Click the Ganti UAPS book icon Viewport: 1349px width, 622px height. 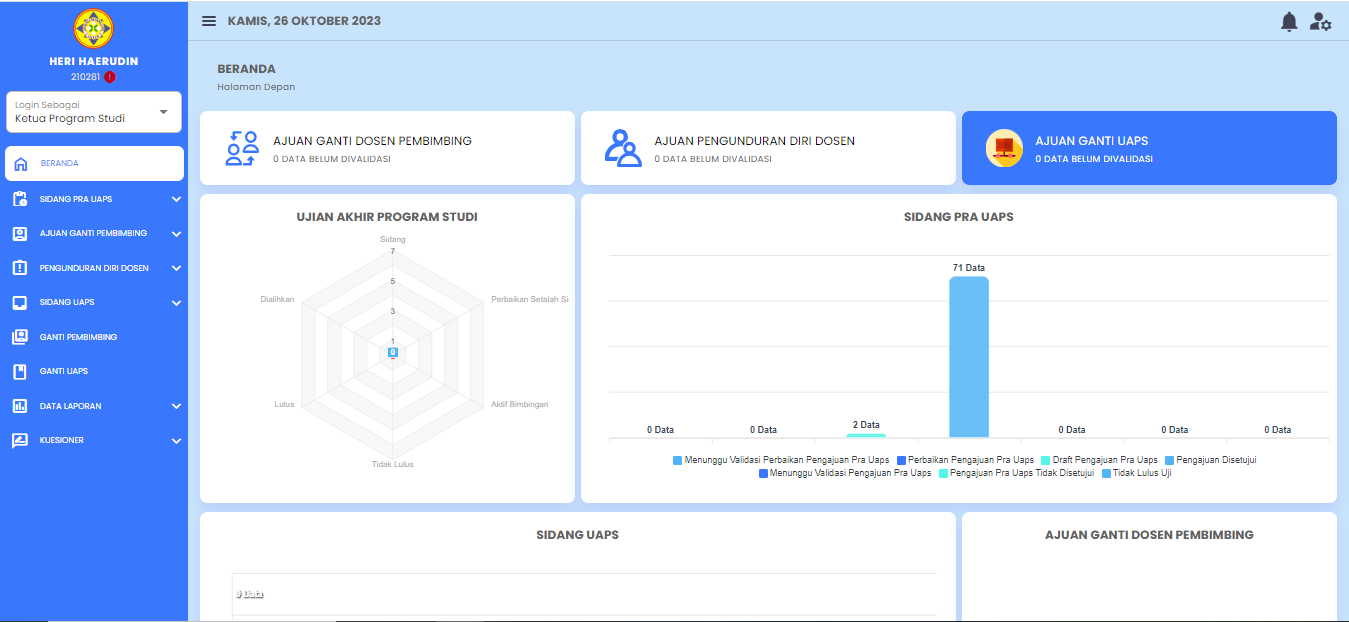pyautogui.click(x=20, y=371)
